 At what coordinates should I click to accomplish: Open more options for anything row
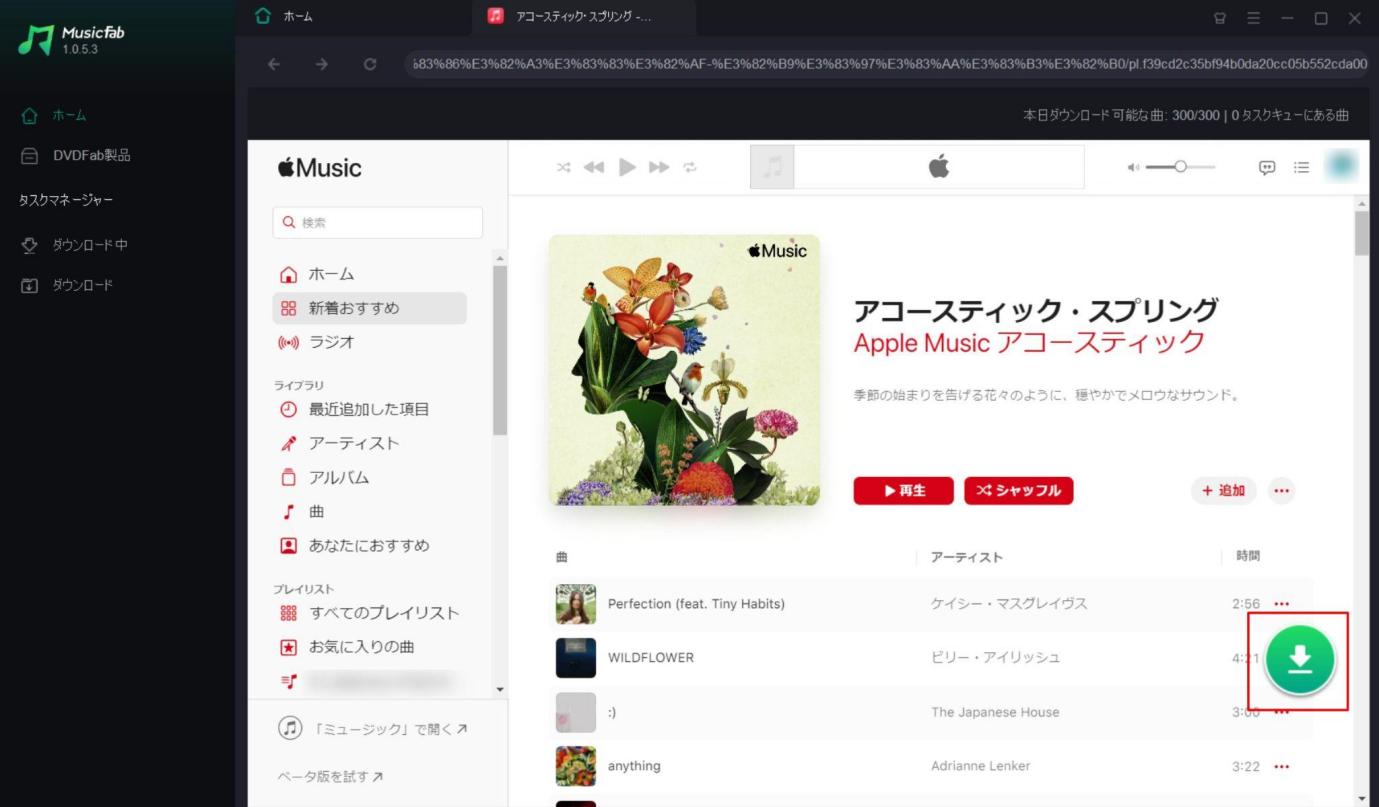1282,767
